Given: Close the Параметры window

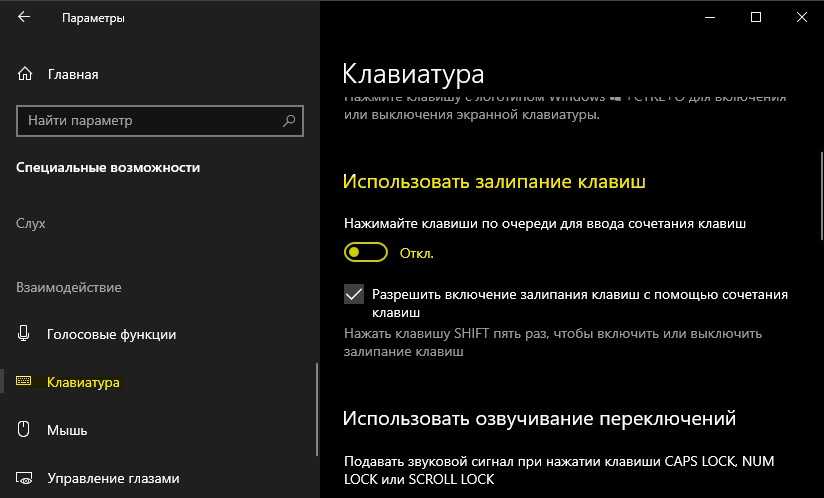Looking at the screenshot, I should [x=802, y=18].
